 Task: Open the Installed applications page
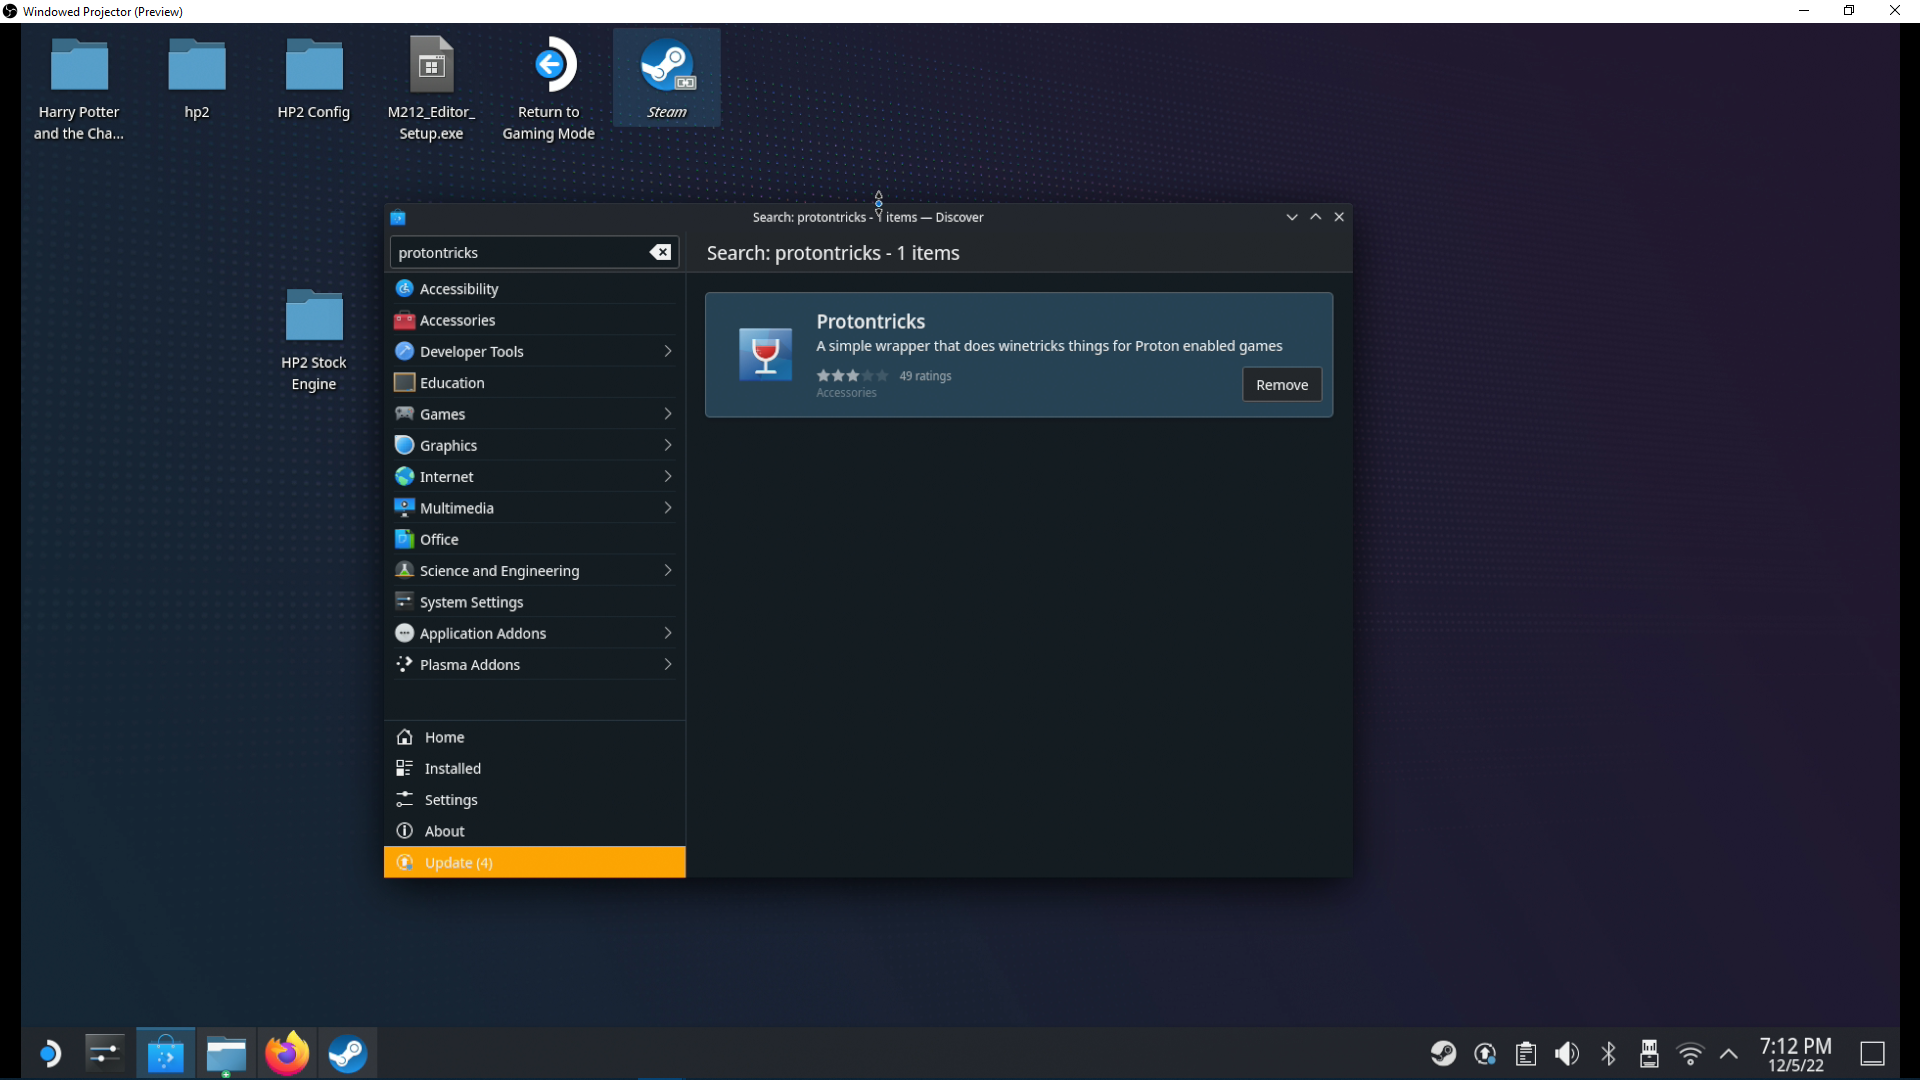pos(534,768)
